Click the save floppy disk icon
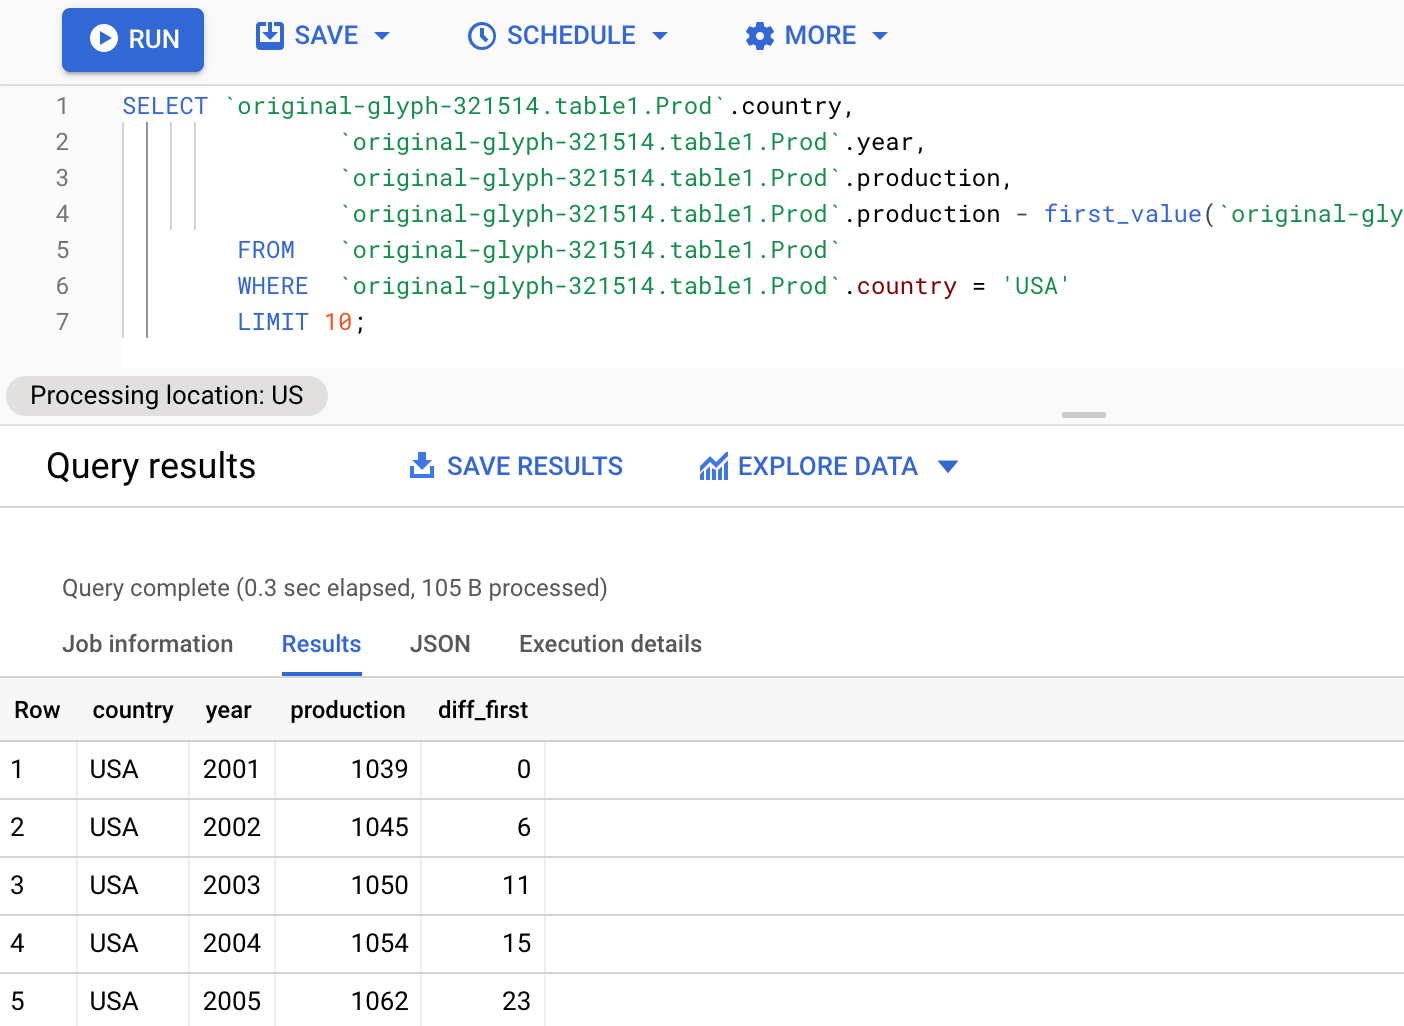Image resolution: width=1404 pixels, height=1026 pixels. (268, 34)
